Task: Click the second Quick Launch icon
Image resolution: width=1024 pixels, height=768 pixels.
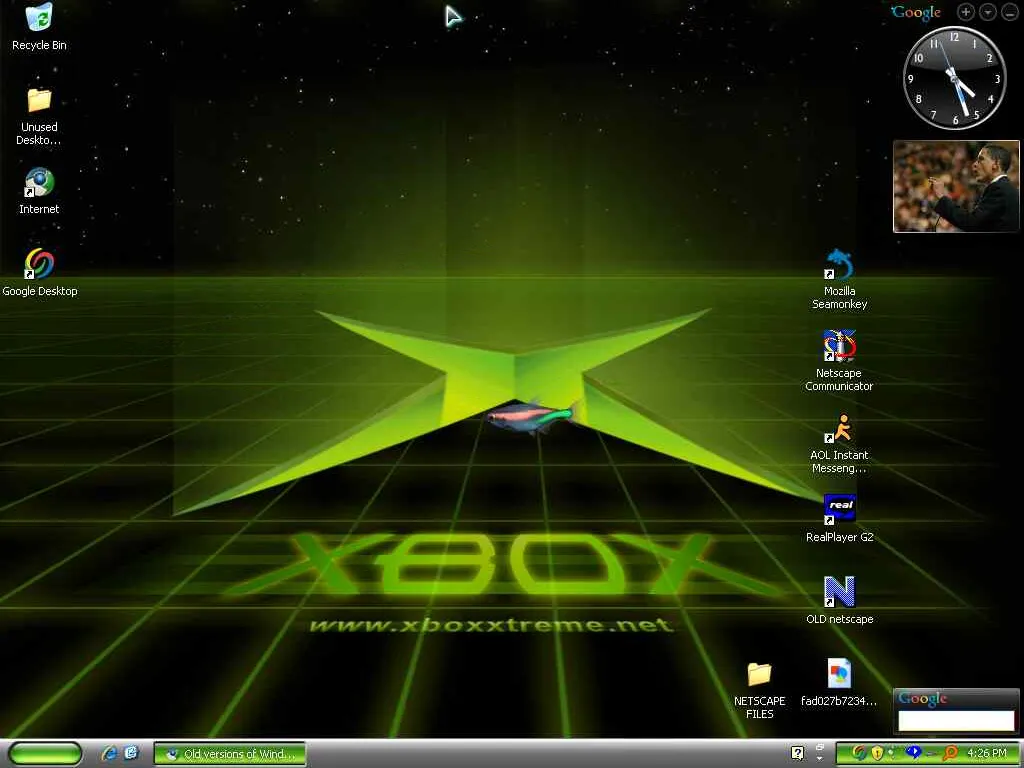Action: [x=131, y=753]
